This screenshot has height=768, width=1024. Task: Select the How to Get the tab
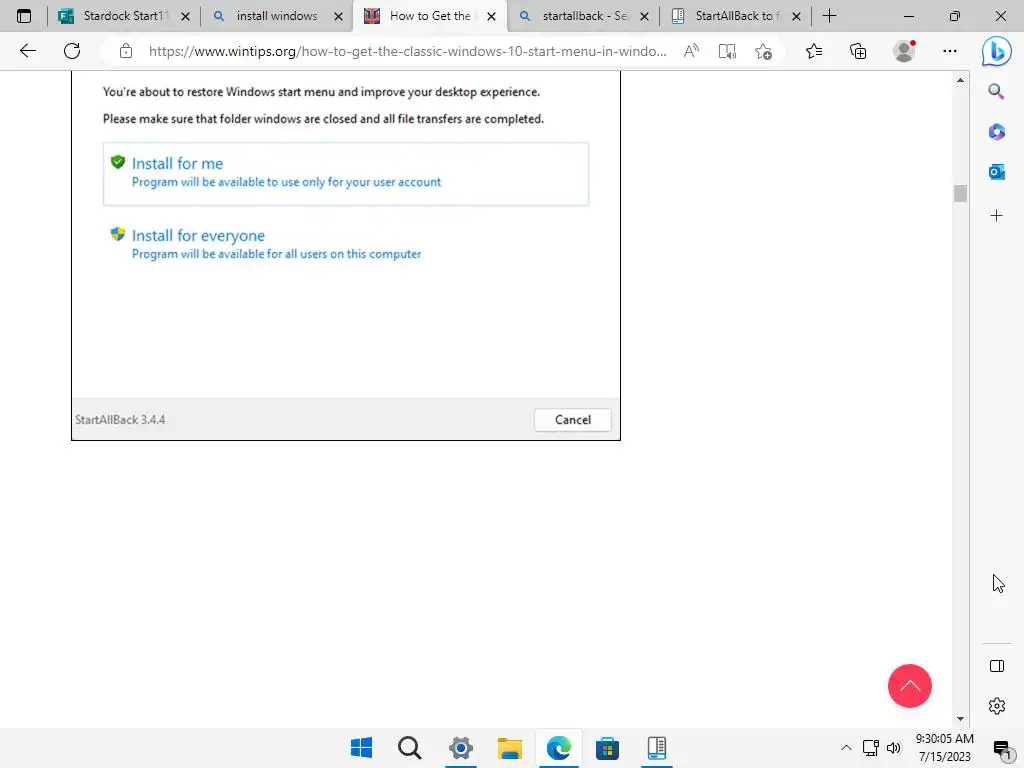pyautogui.click(x=429, y=16)
